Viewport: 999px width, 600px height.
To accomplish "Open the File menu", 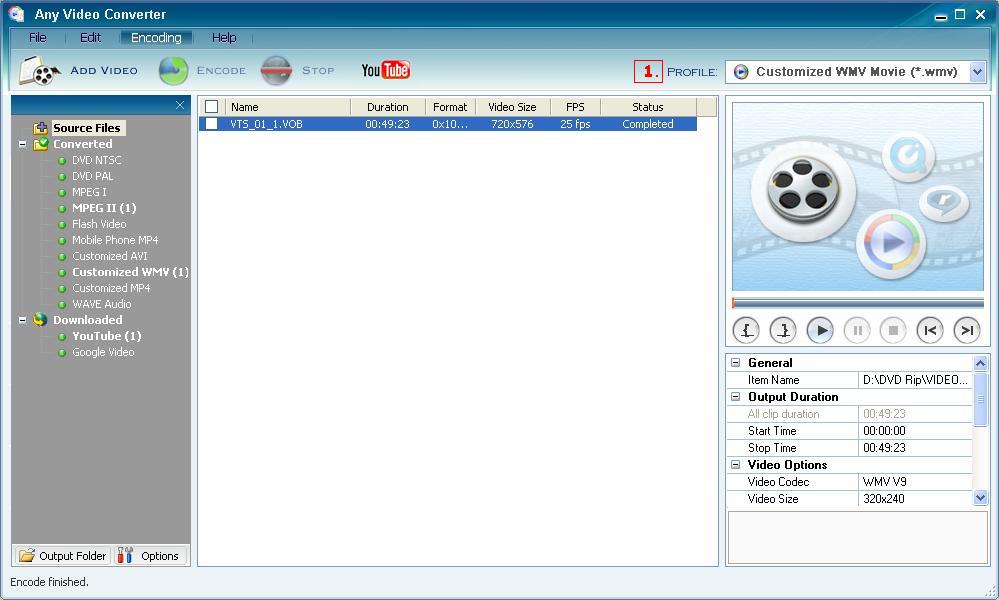I will [38, 38].
